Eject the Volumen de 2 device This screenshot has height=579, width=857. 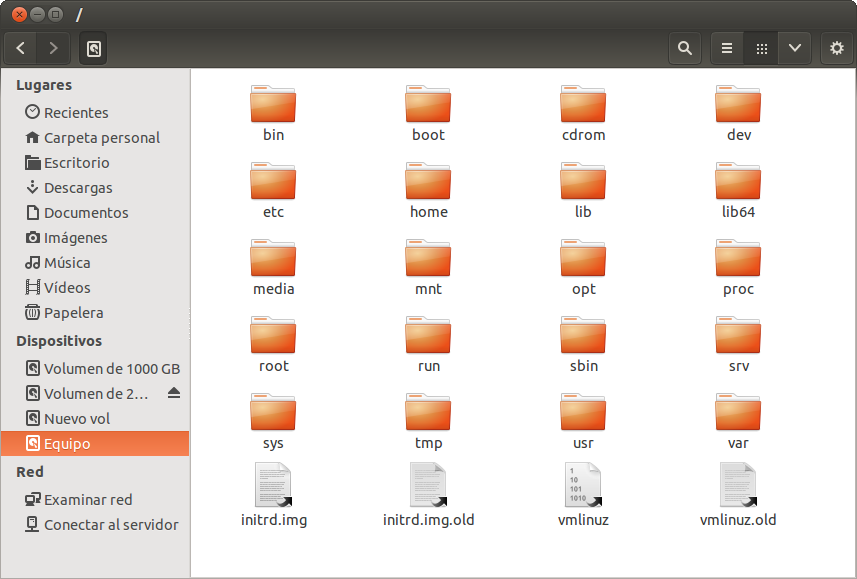point(173,393)
